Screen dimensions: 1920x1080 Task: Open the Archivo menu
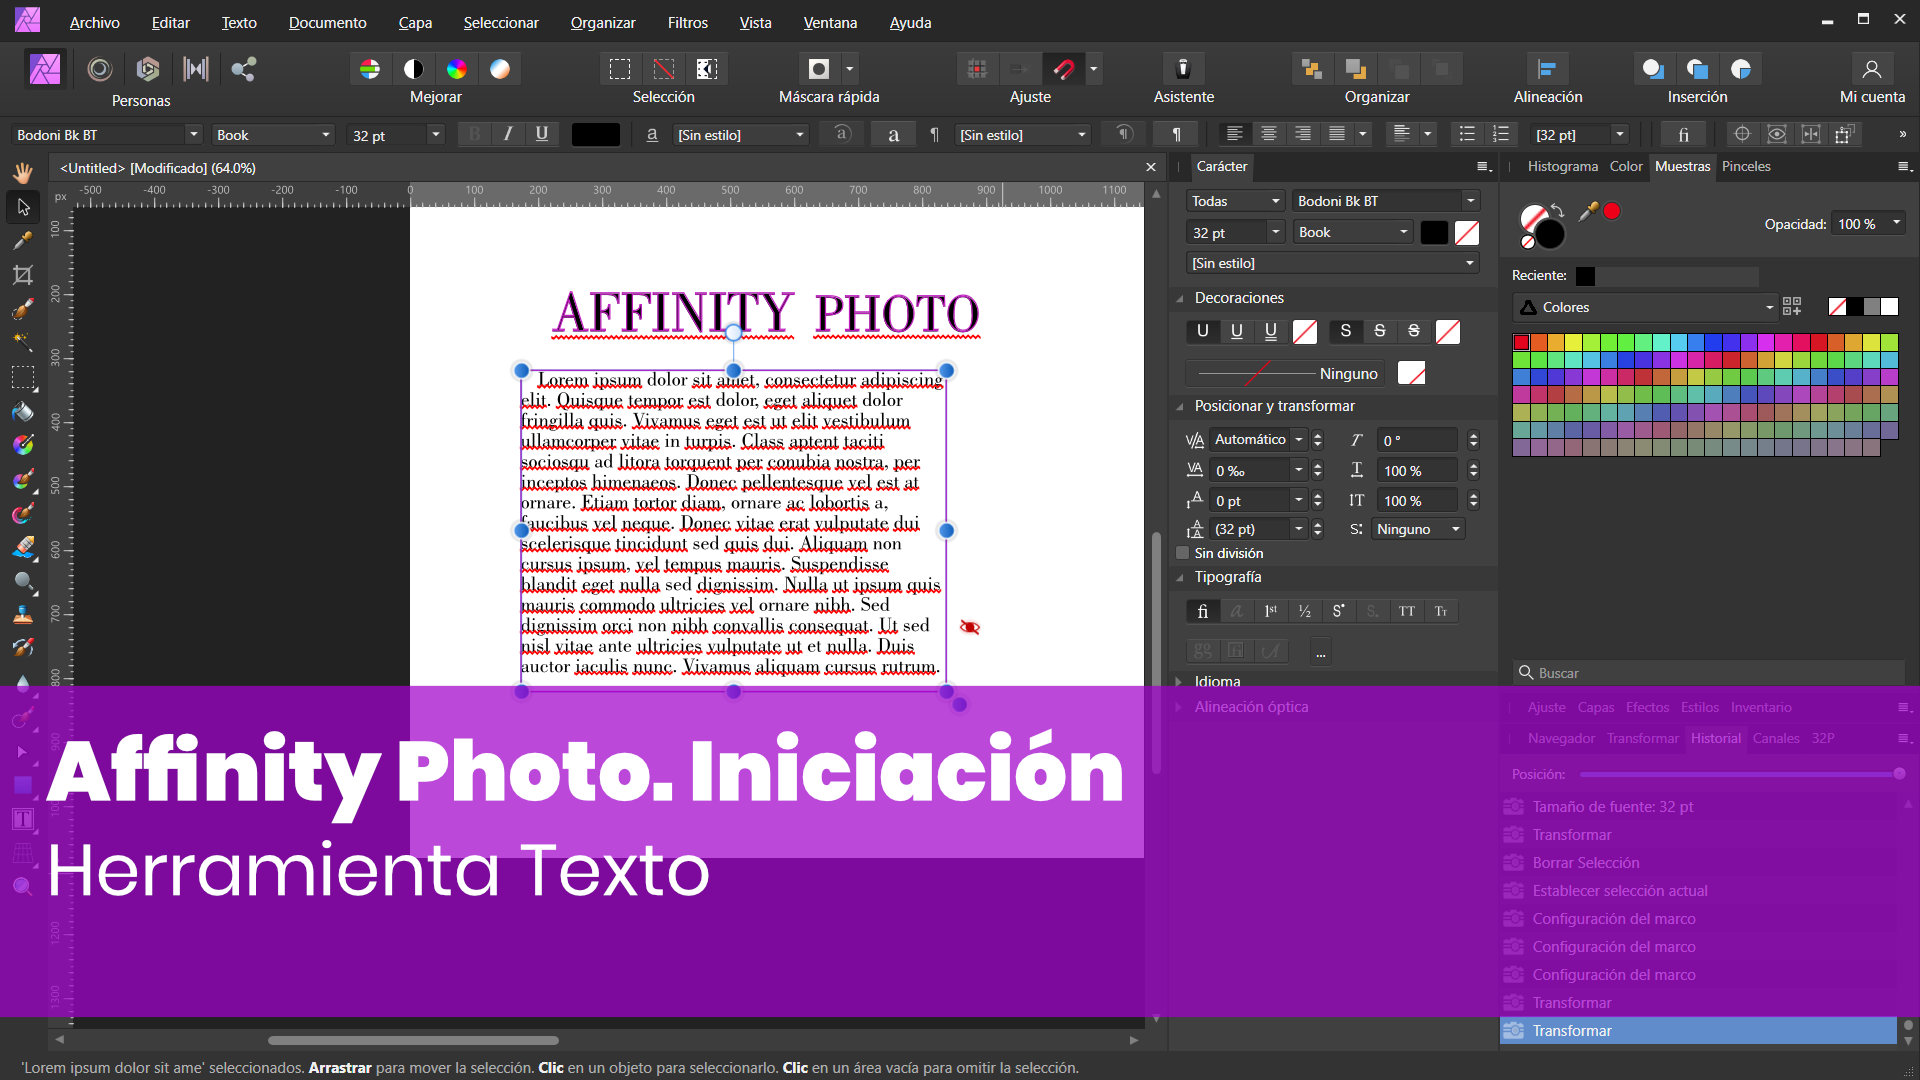94,22
